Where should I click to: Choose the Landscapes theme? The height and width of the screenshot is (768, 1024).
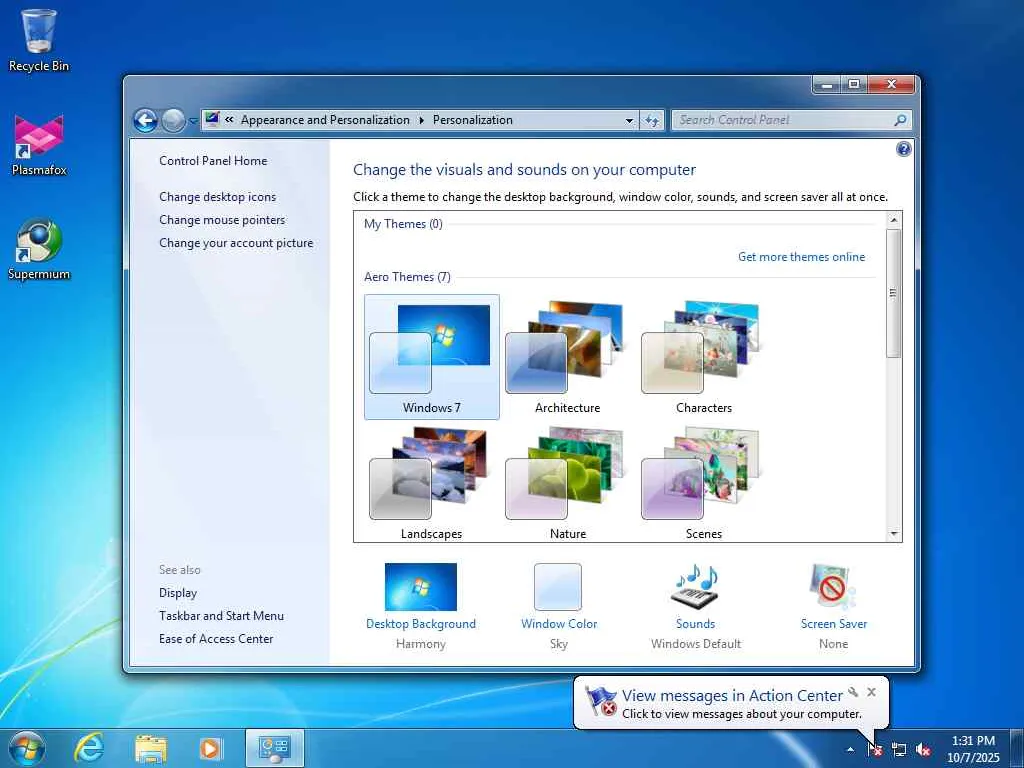click(x=432, y=483)
